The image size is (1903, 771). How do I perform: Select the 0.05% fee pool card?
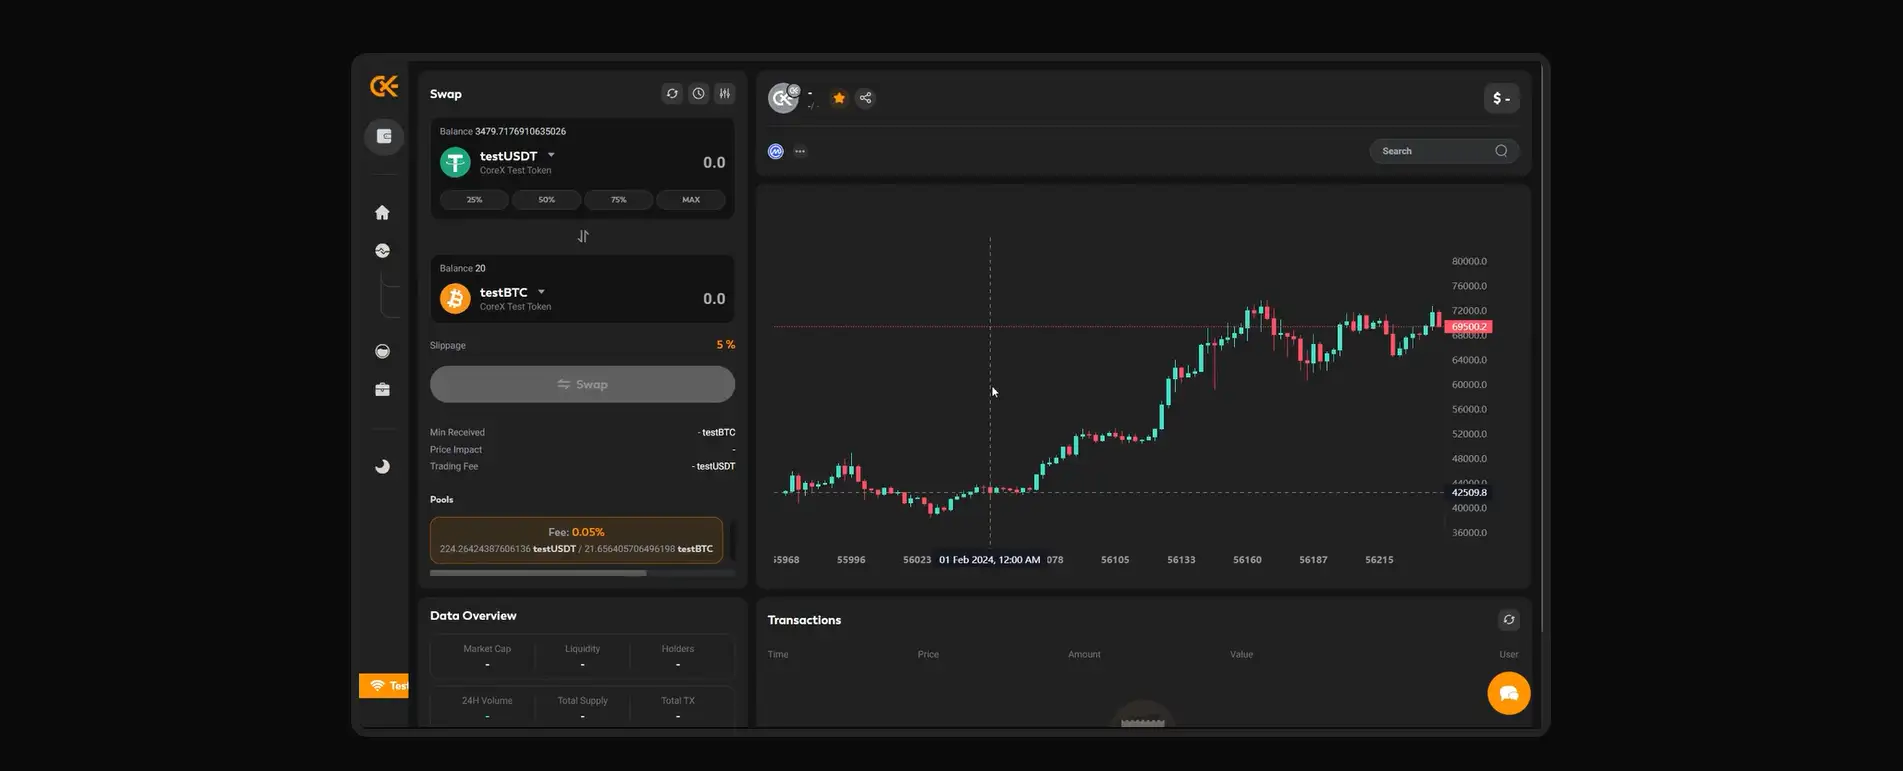(576, 540)
